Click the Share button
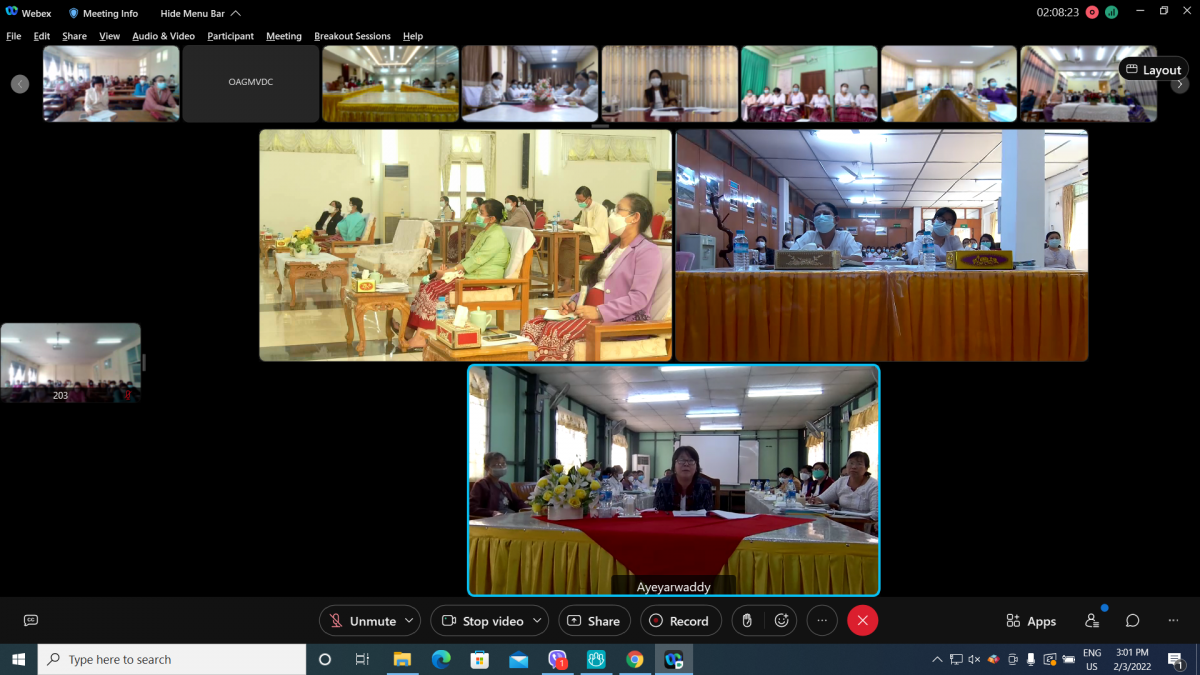Screen dimensions: 1200x675 [x=594, y=621]
